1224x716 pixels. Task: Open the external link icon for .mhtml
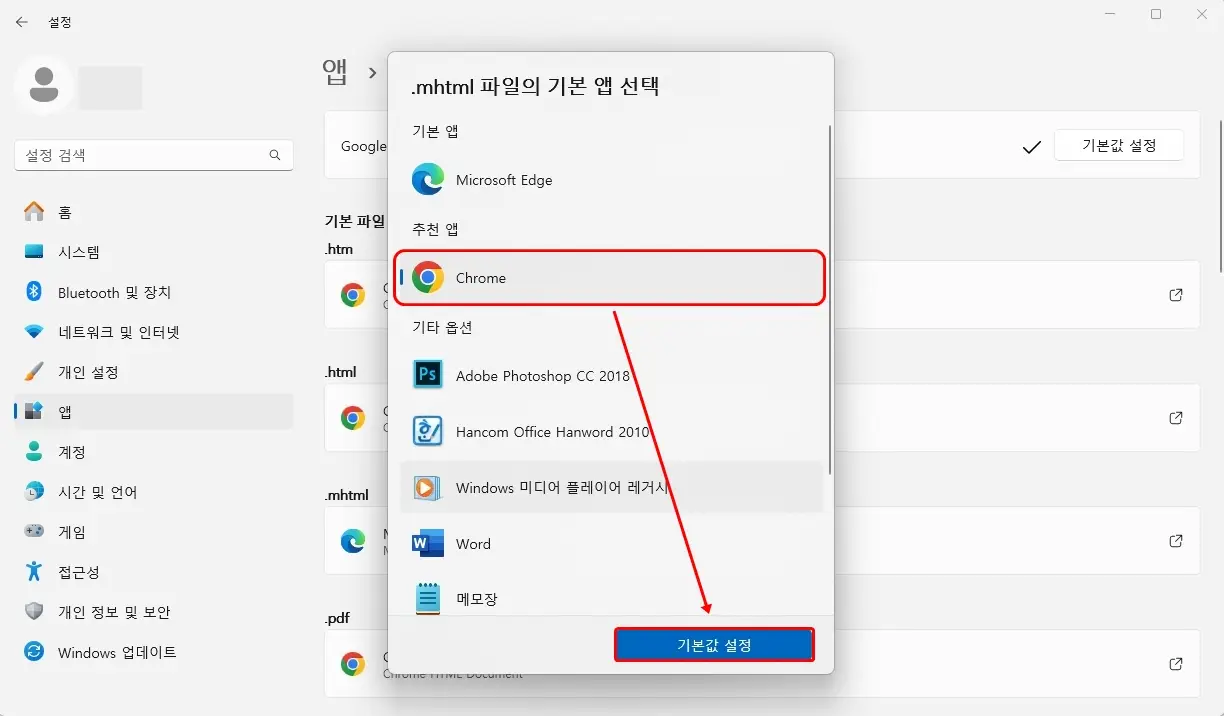[1176, 541]
